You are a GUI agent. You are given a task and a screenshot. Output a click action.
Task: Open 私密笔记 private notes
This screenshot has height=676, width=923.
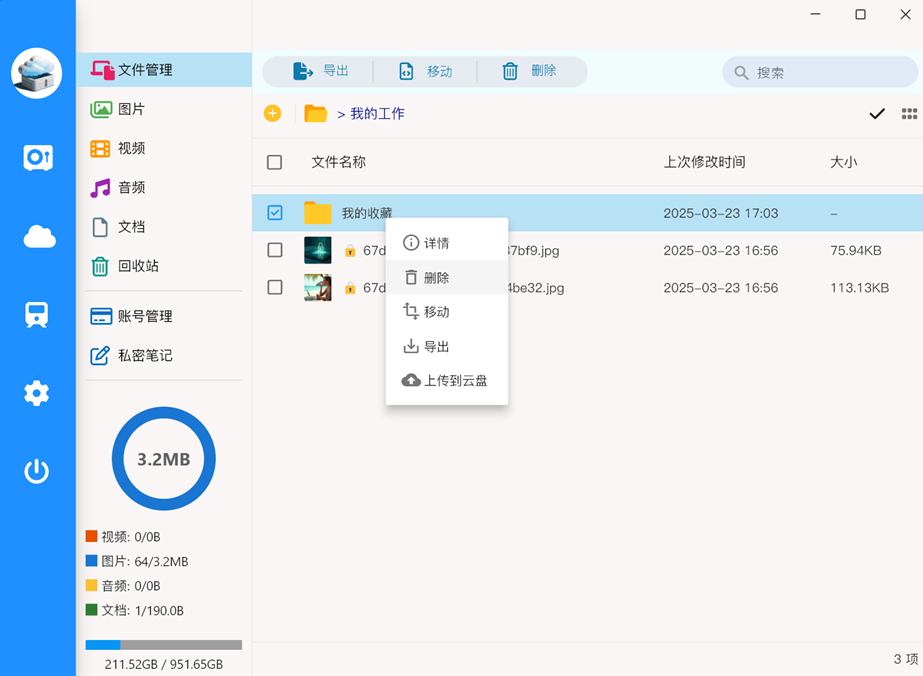(x=164, y=356)
